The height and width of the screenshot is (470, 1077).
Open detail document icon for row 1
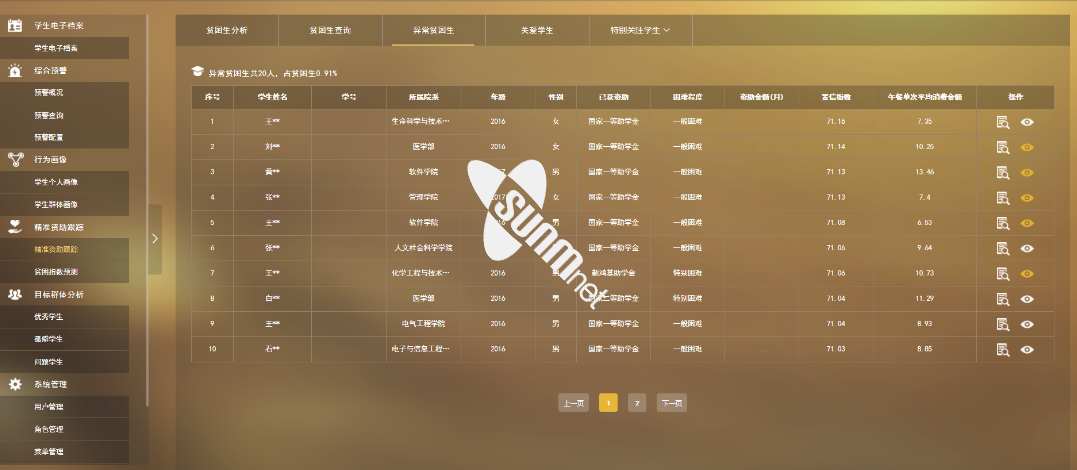pos(1002,122)
